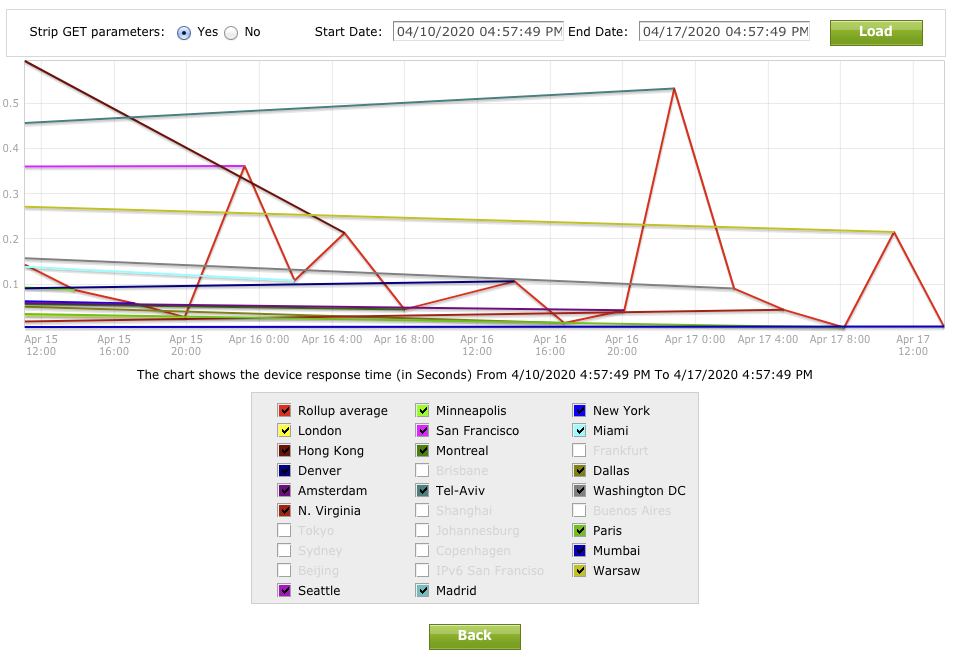
Task: Select Yes for Strip GET parameters
Action: 184,33
